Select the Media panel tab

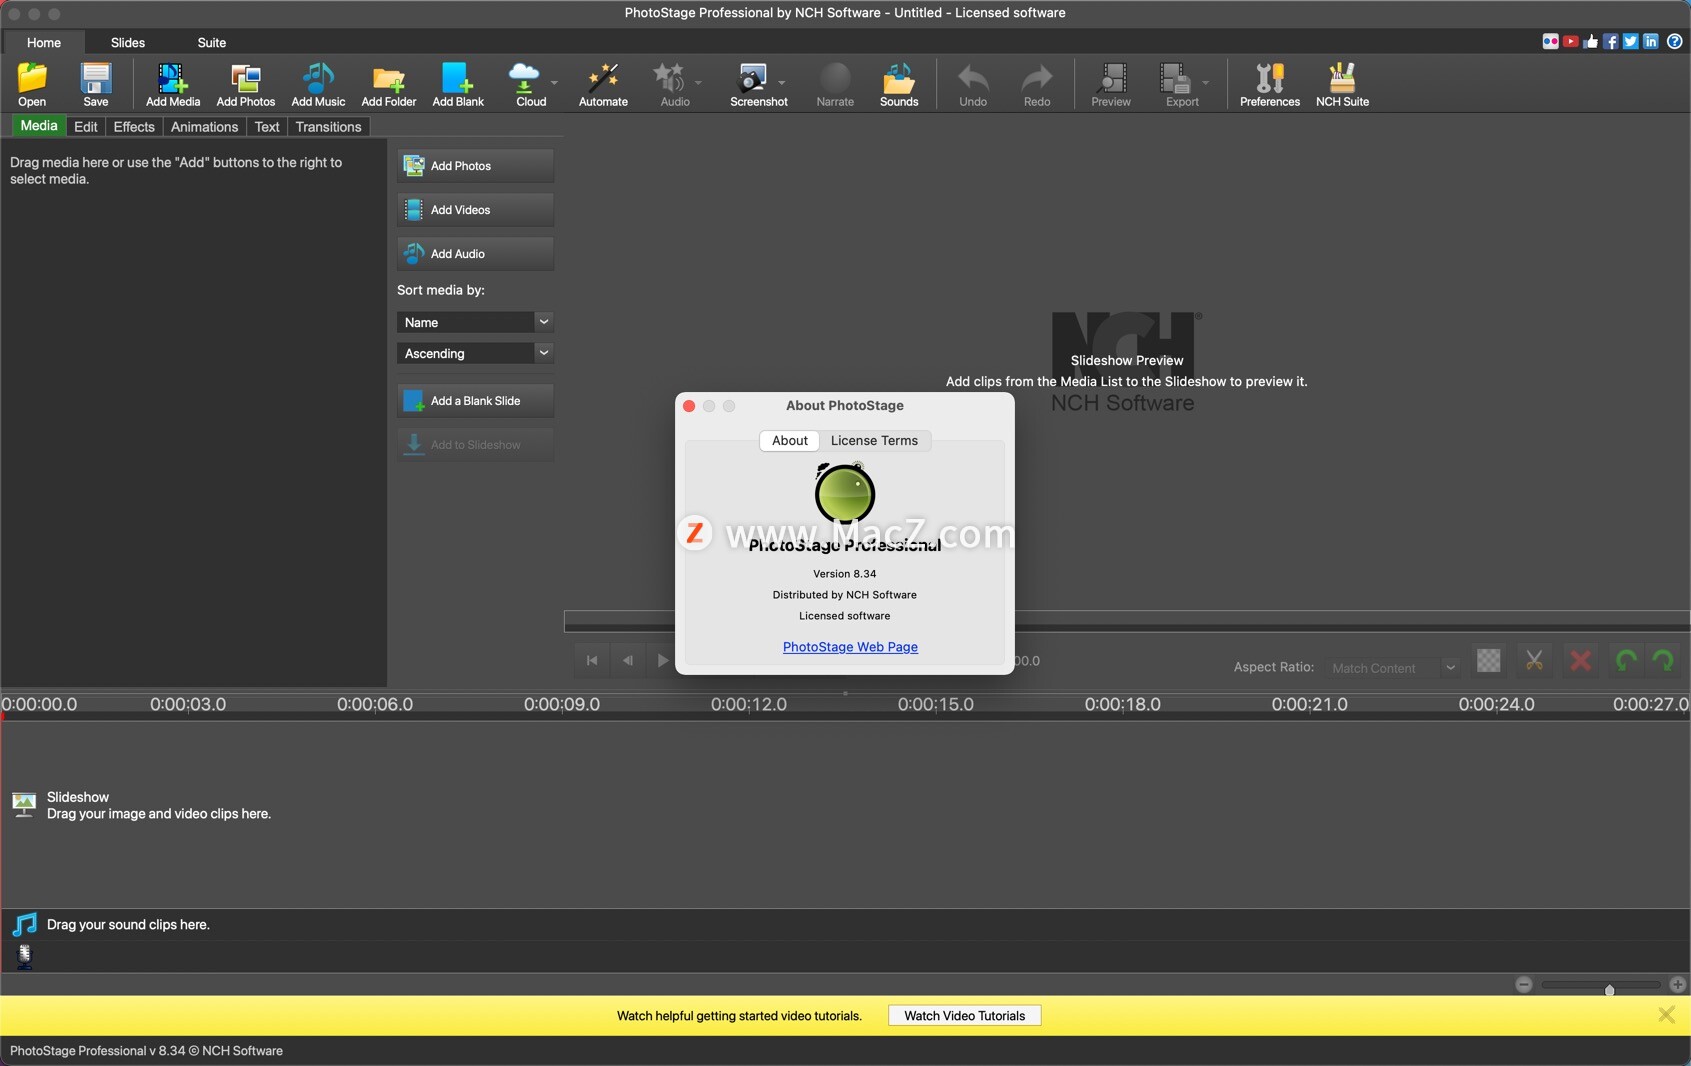(x=39, y=126)
